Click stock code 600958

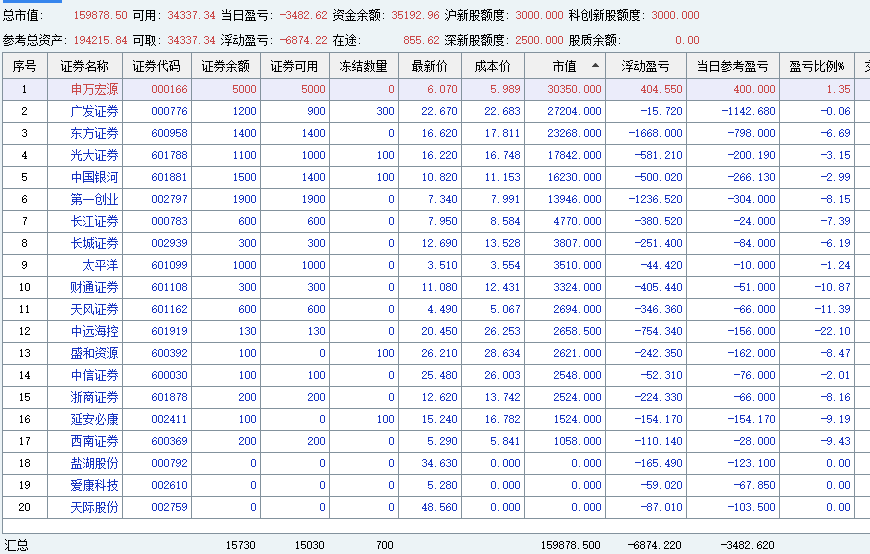(x=169, y=133)
